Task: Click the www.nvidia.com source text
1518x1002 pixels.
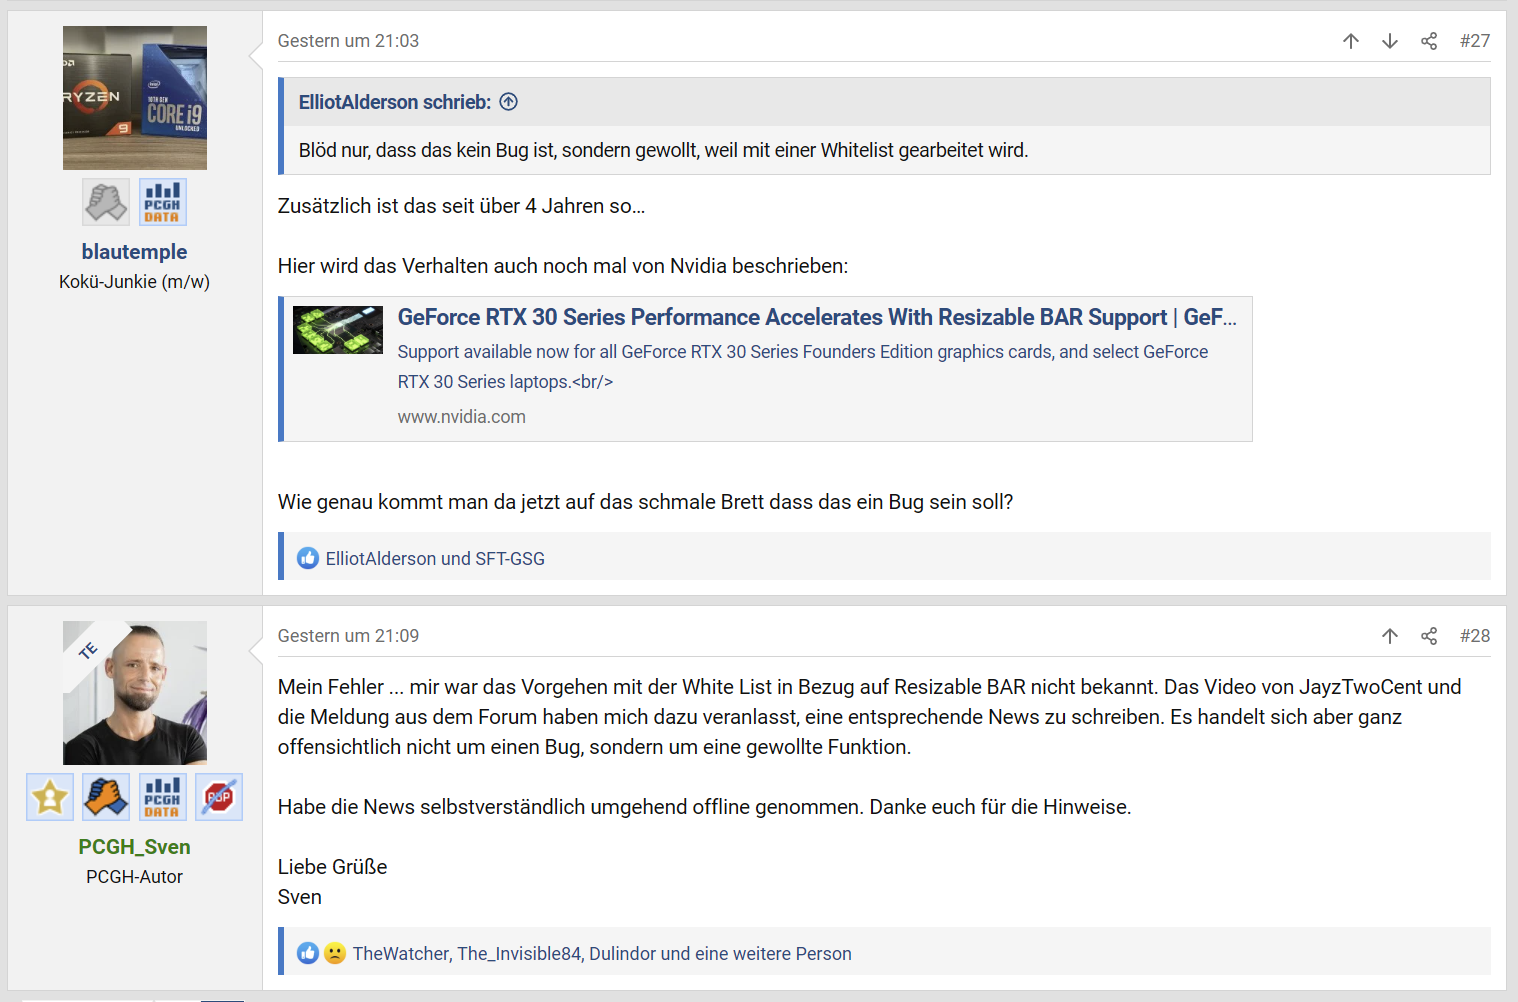Action: pyautogui.click(x=461, y=417)
